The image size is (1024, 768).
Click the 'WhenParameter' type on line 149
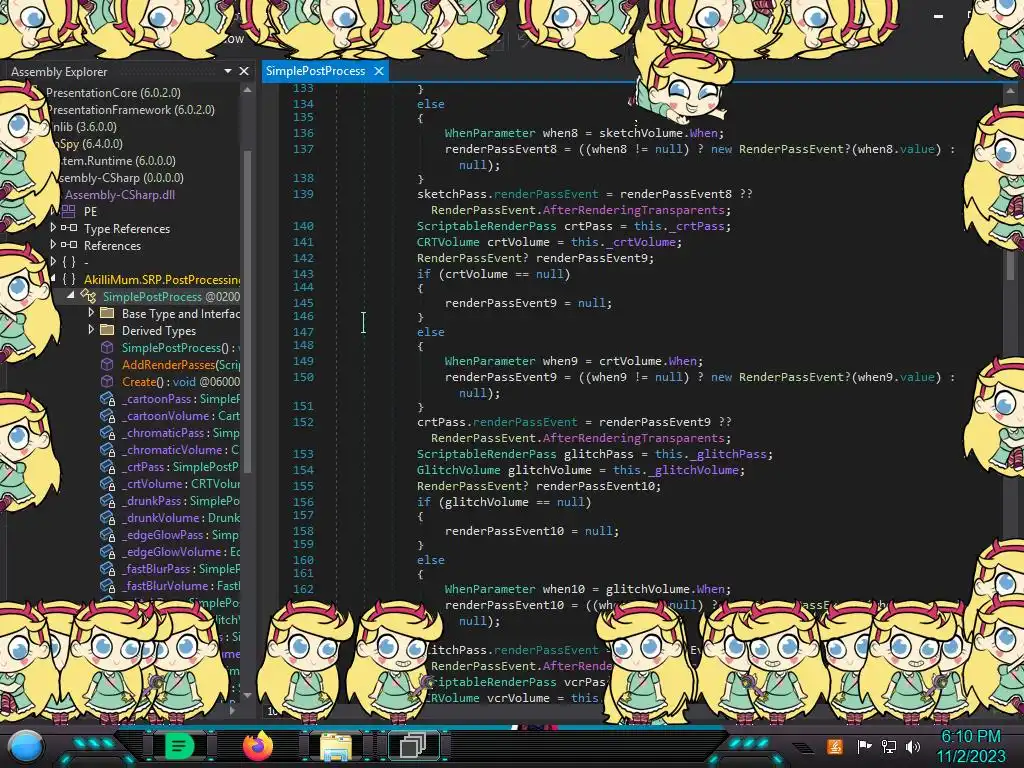pyautogui.click(x=490, y=360)
